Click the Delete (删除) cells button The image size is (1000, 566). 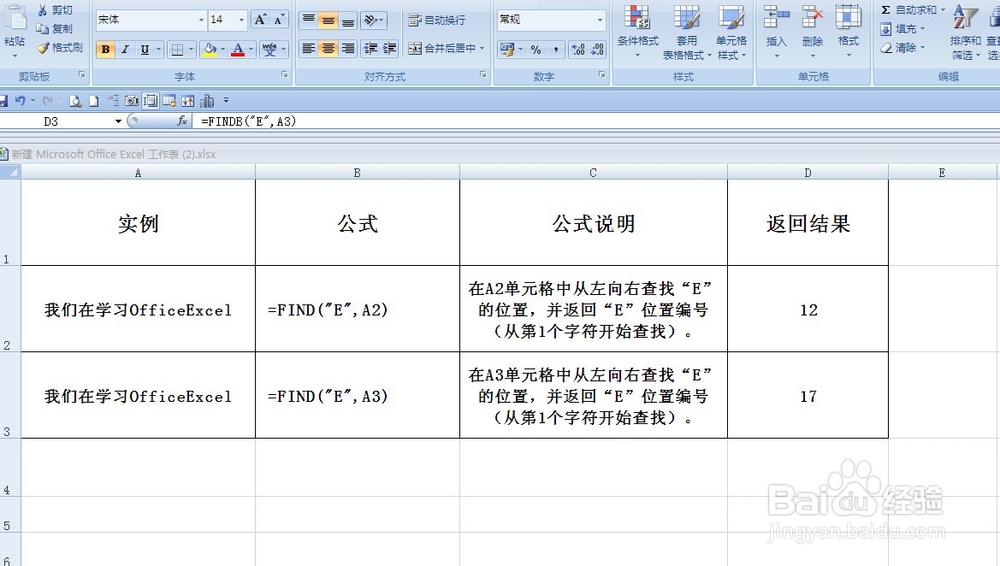click(x=812, y=31)
